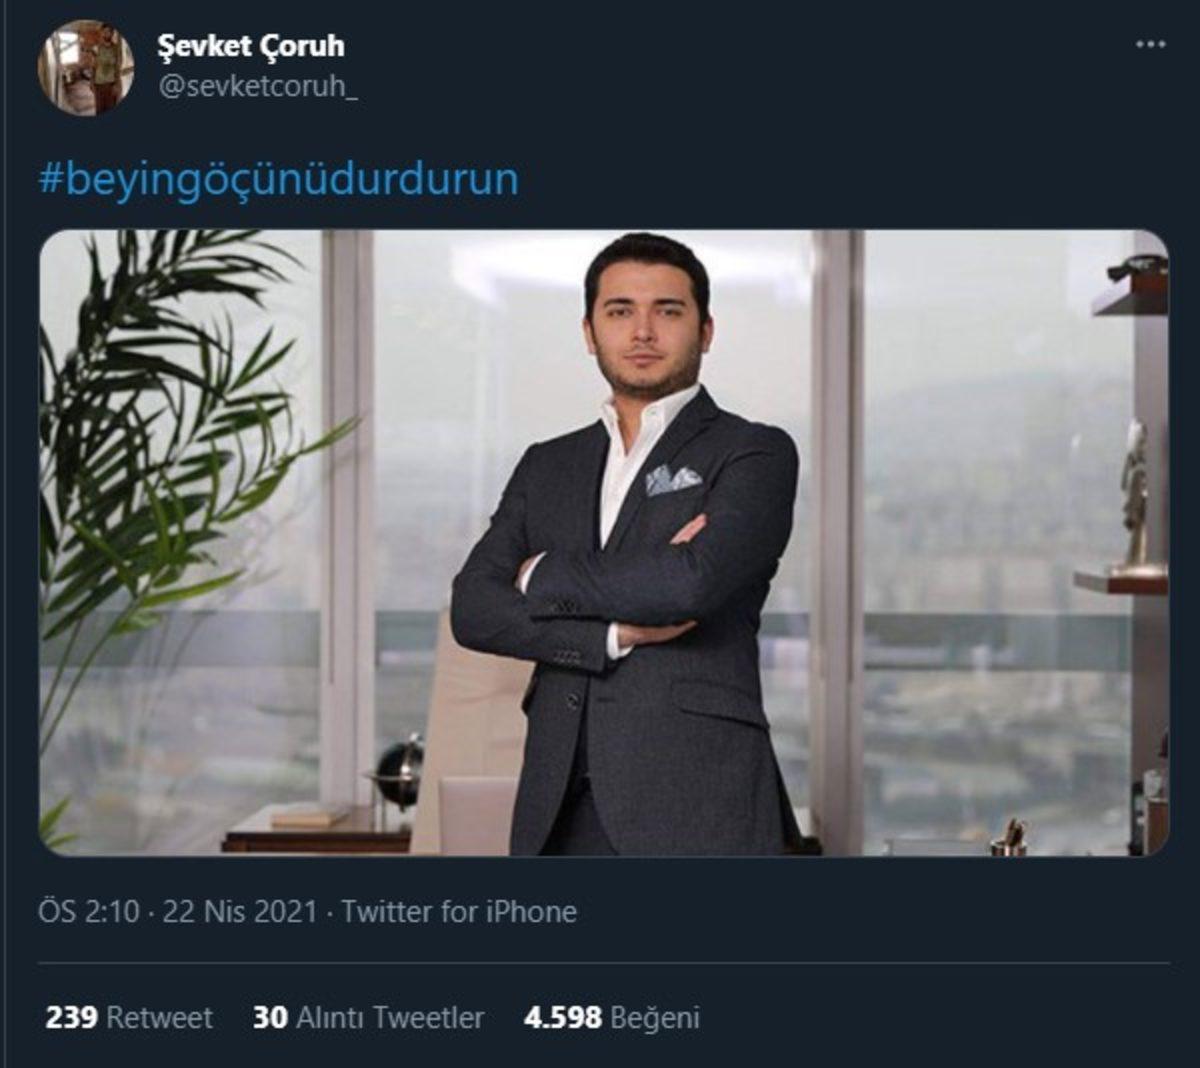This screenshot has width=1200, height=1068.
Task: Click the 30 quote tweets count
Action: (x=270, y=1018)
